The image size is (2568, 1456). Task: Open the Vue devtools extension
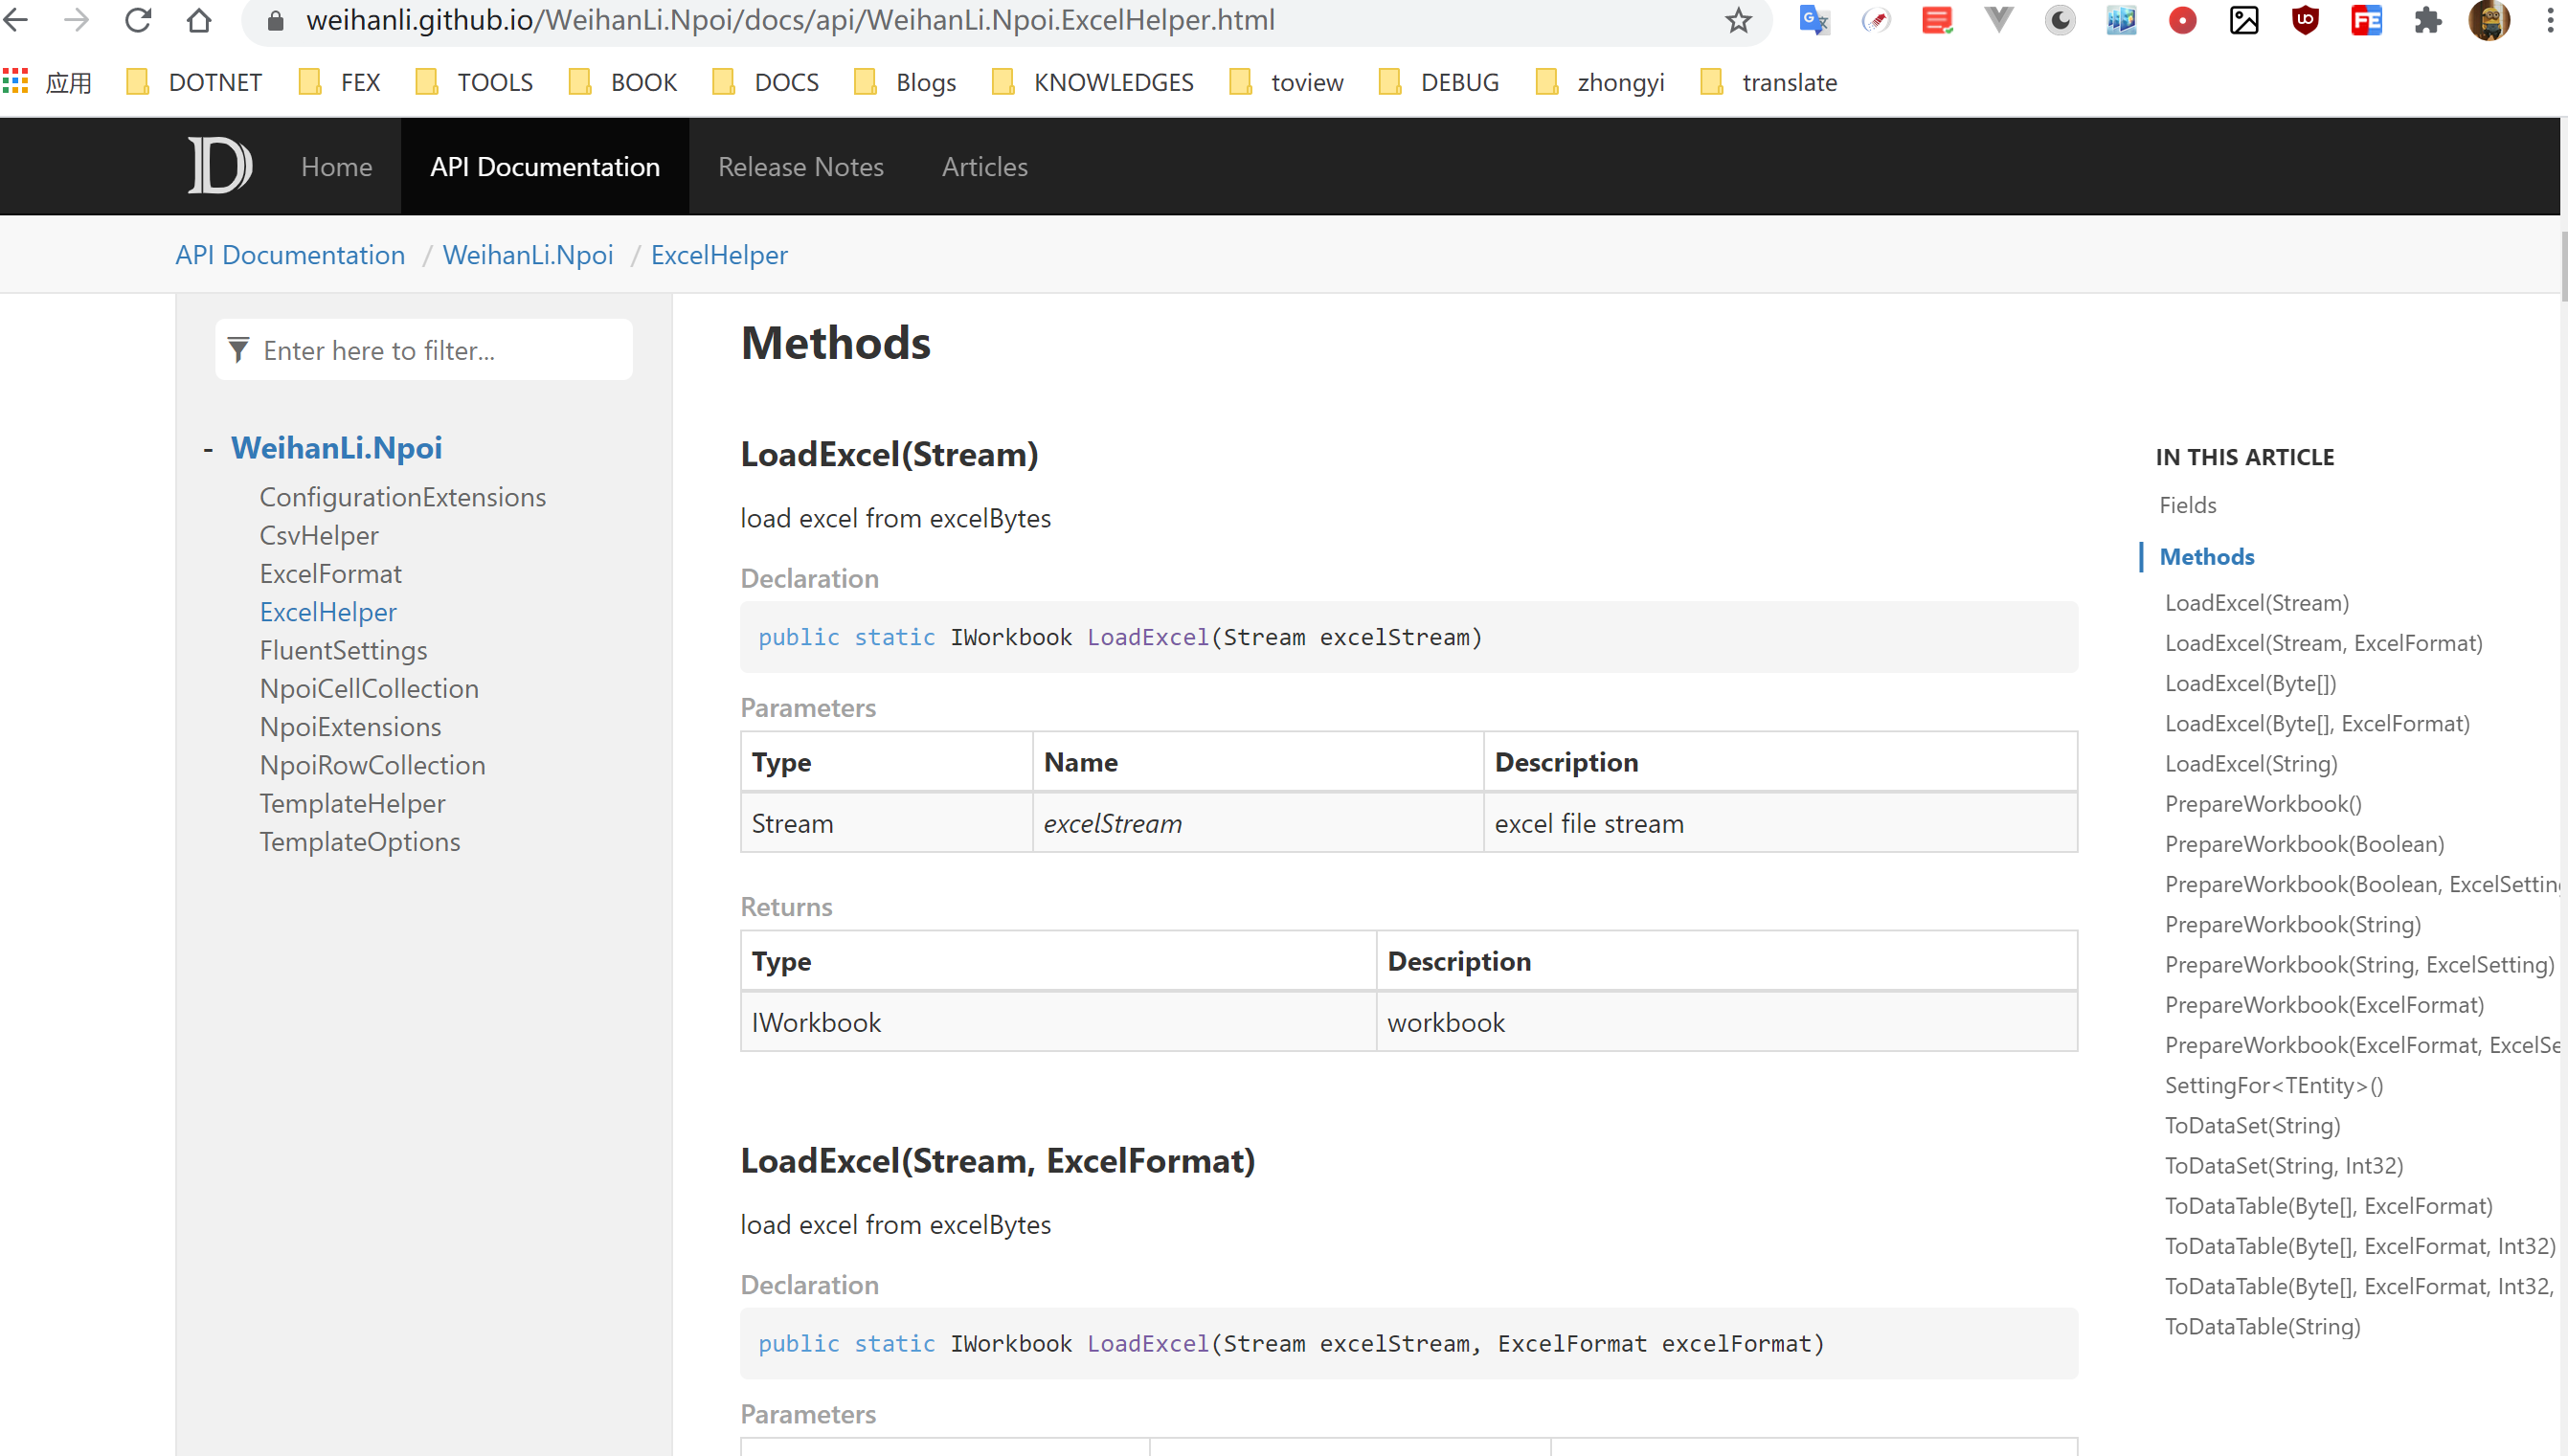1998,20
